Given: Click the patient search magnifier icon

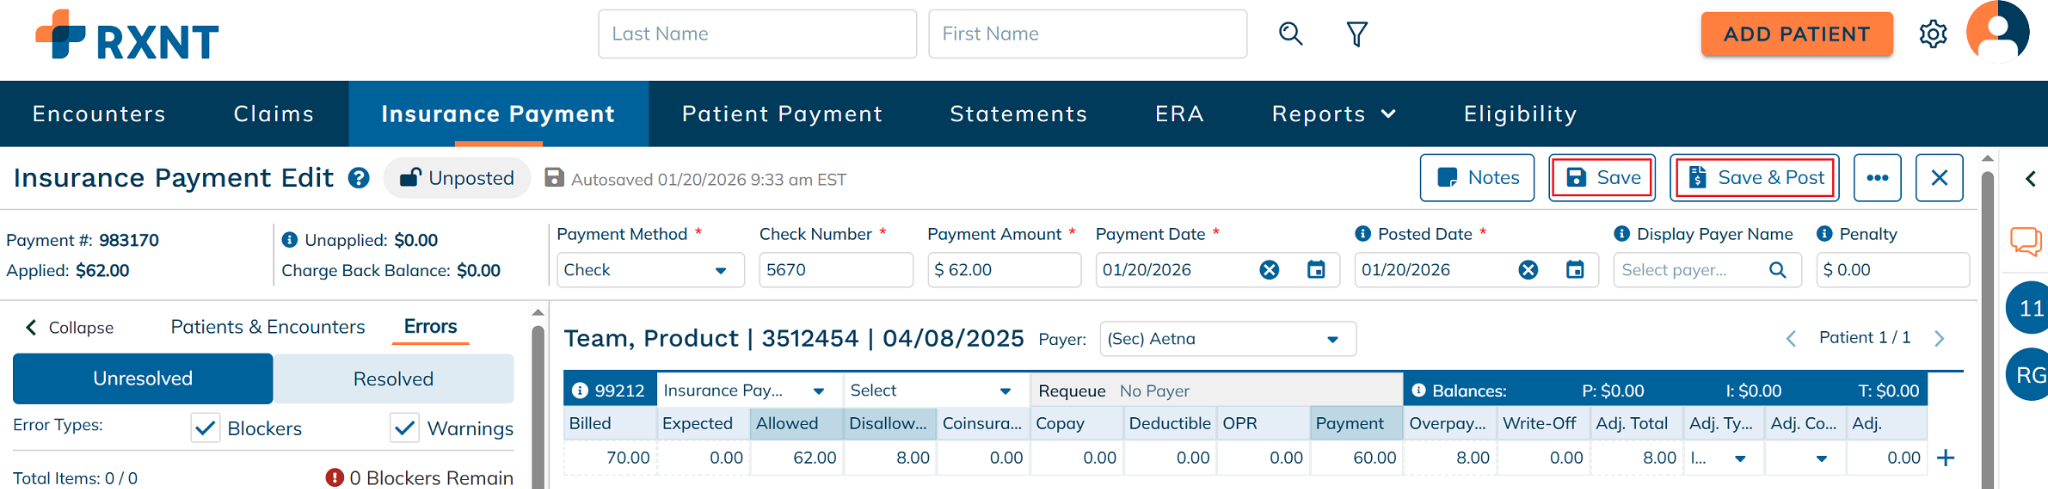Looking at the screenshot, I should 1290,34.
